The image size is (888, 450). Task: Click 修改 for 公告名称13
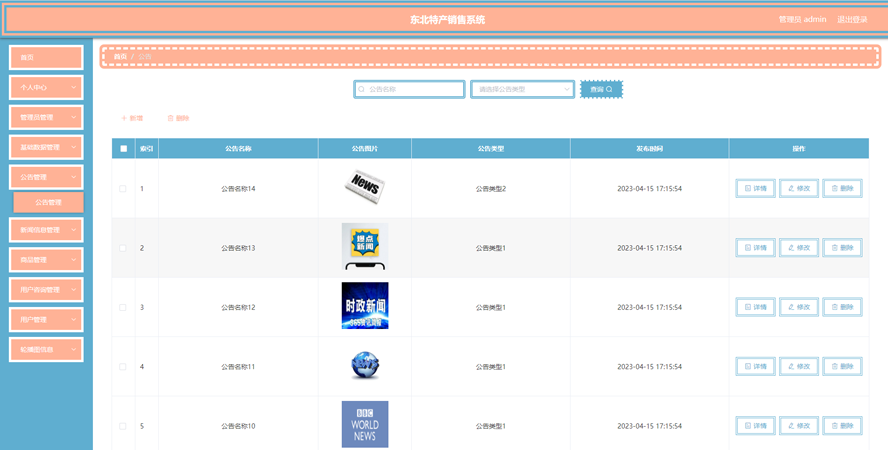click(x=799, y=248)
